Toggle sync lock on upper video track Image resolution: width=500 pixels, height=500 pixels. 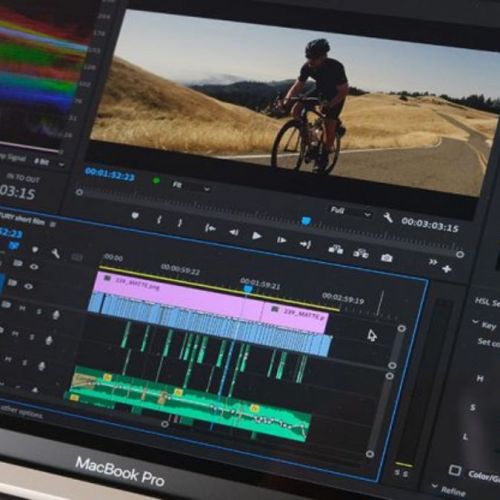click(18, 264)
